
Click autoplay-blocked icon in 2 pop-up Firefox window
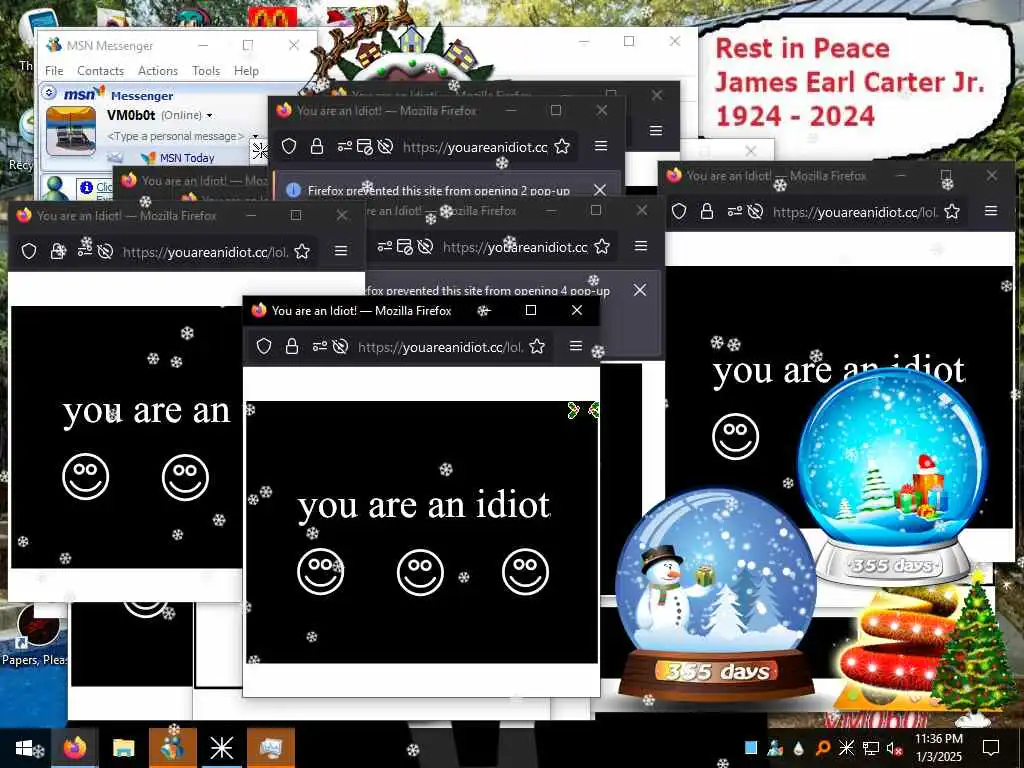385,146
